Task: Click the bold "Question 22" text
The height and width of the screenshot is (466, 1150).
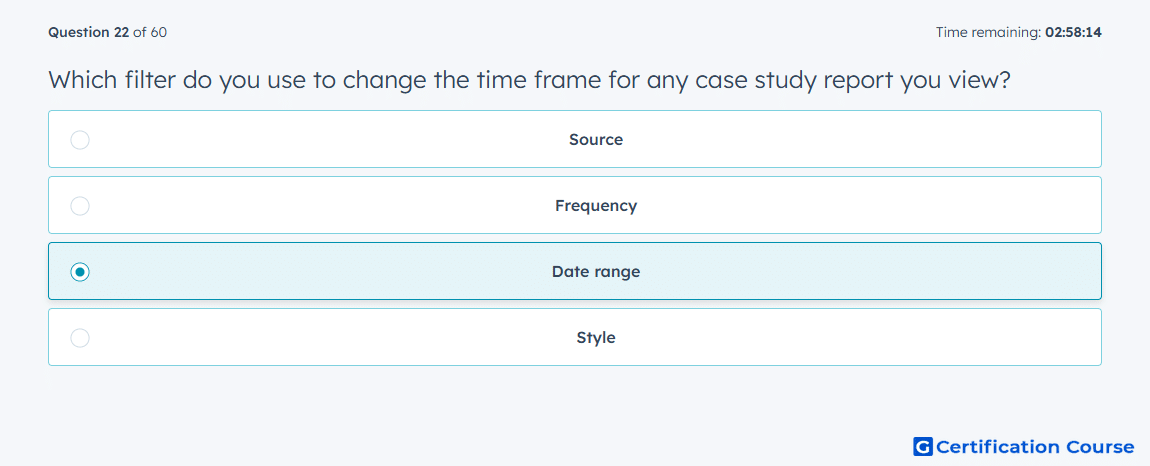Action: point(89,32)
